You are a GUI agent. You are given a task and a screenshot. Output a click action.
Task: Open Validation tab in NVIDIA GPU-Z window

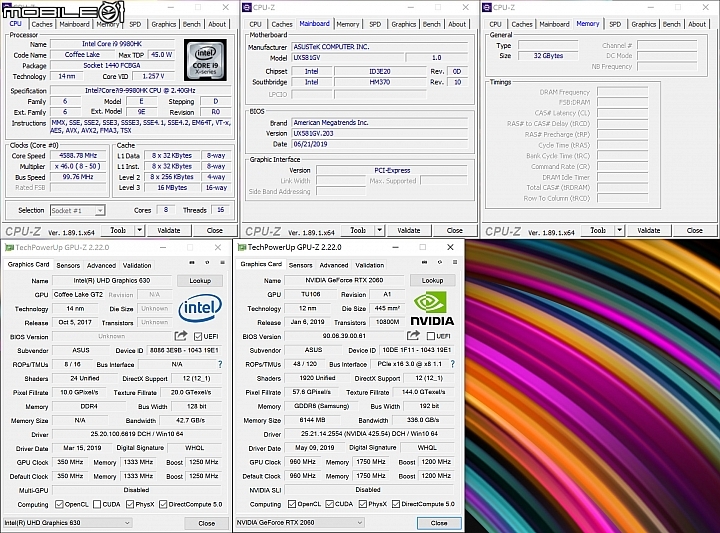click(x=370, y=265)
